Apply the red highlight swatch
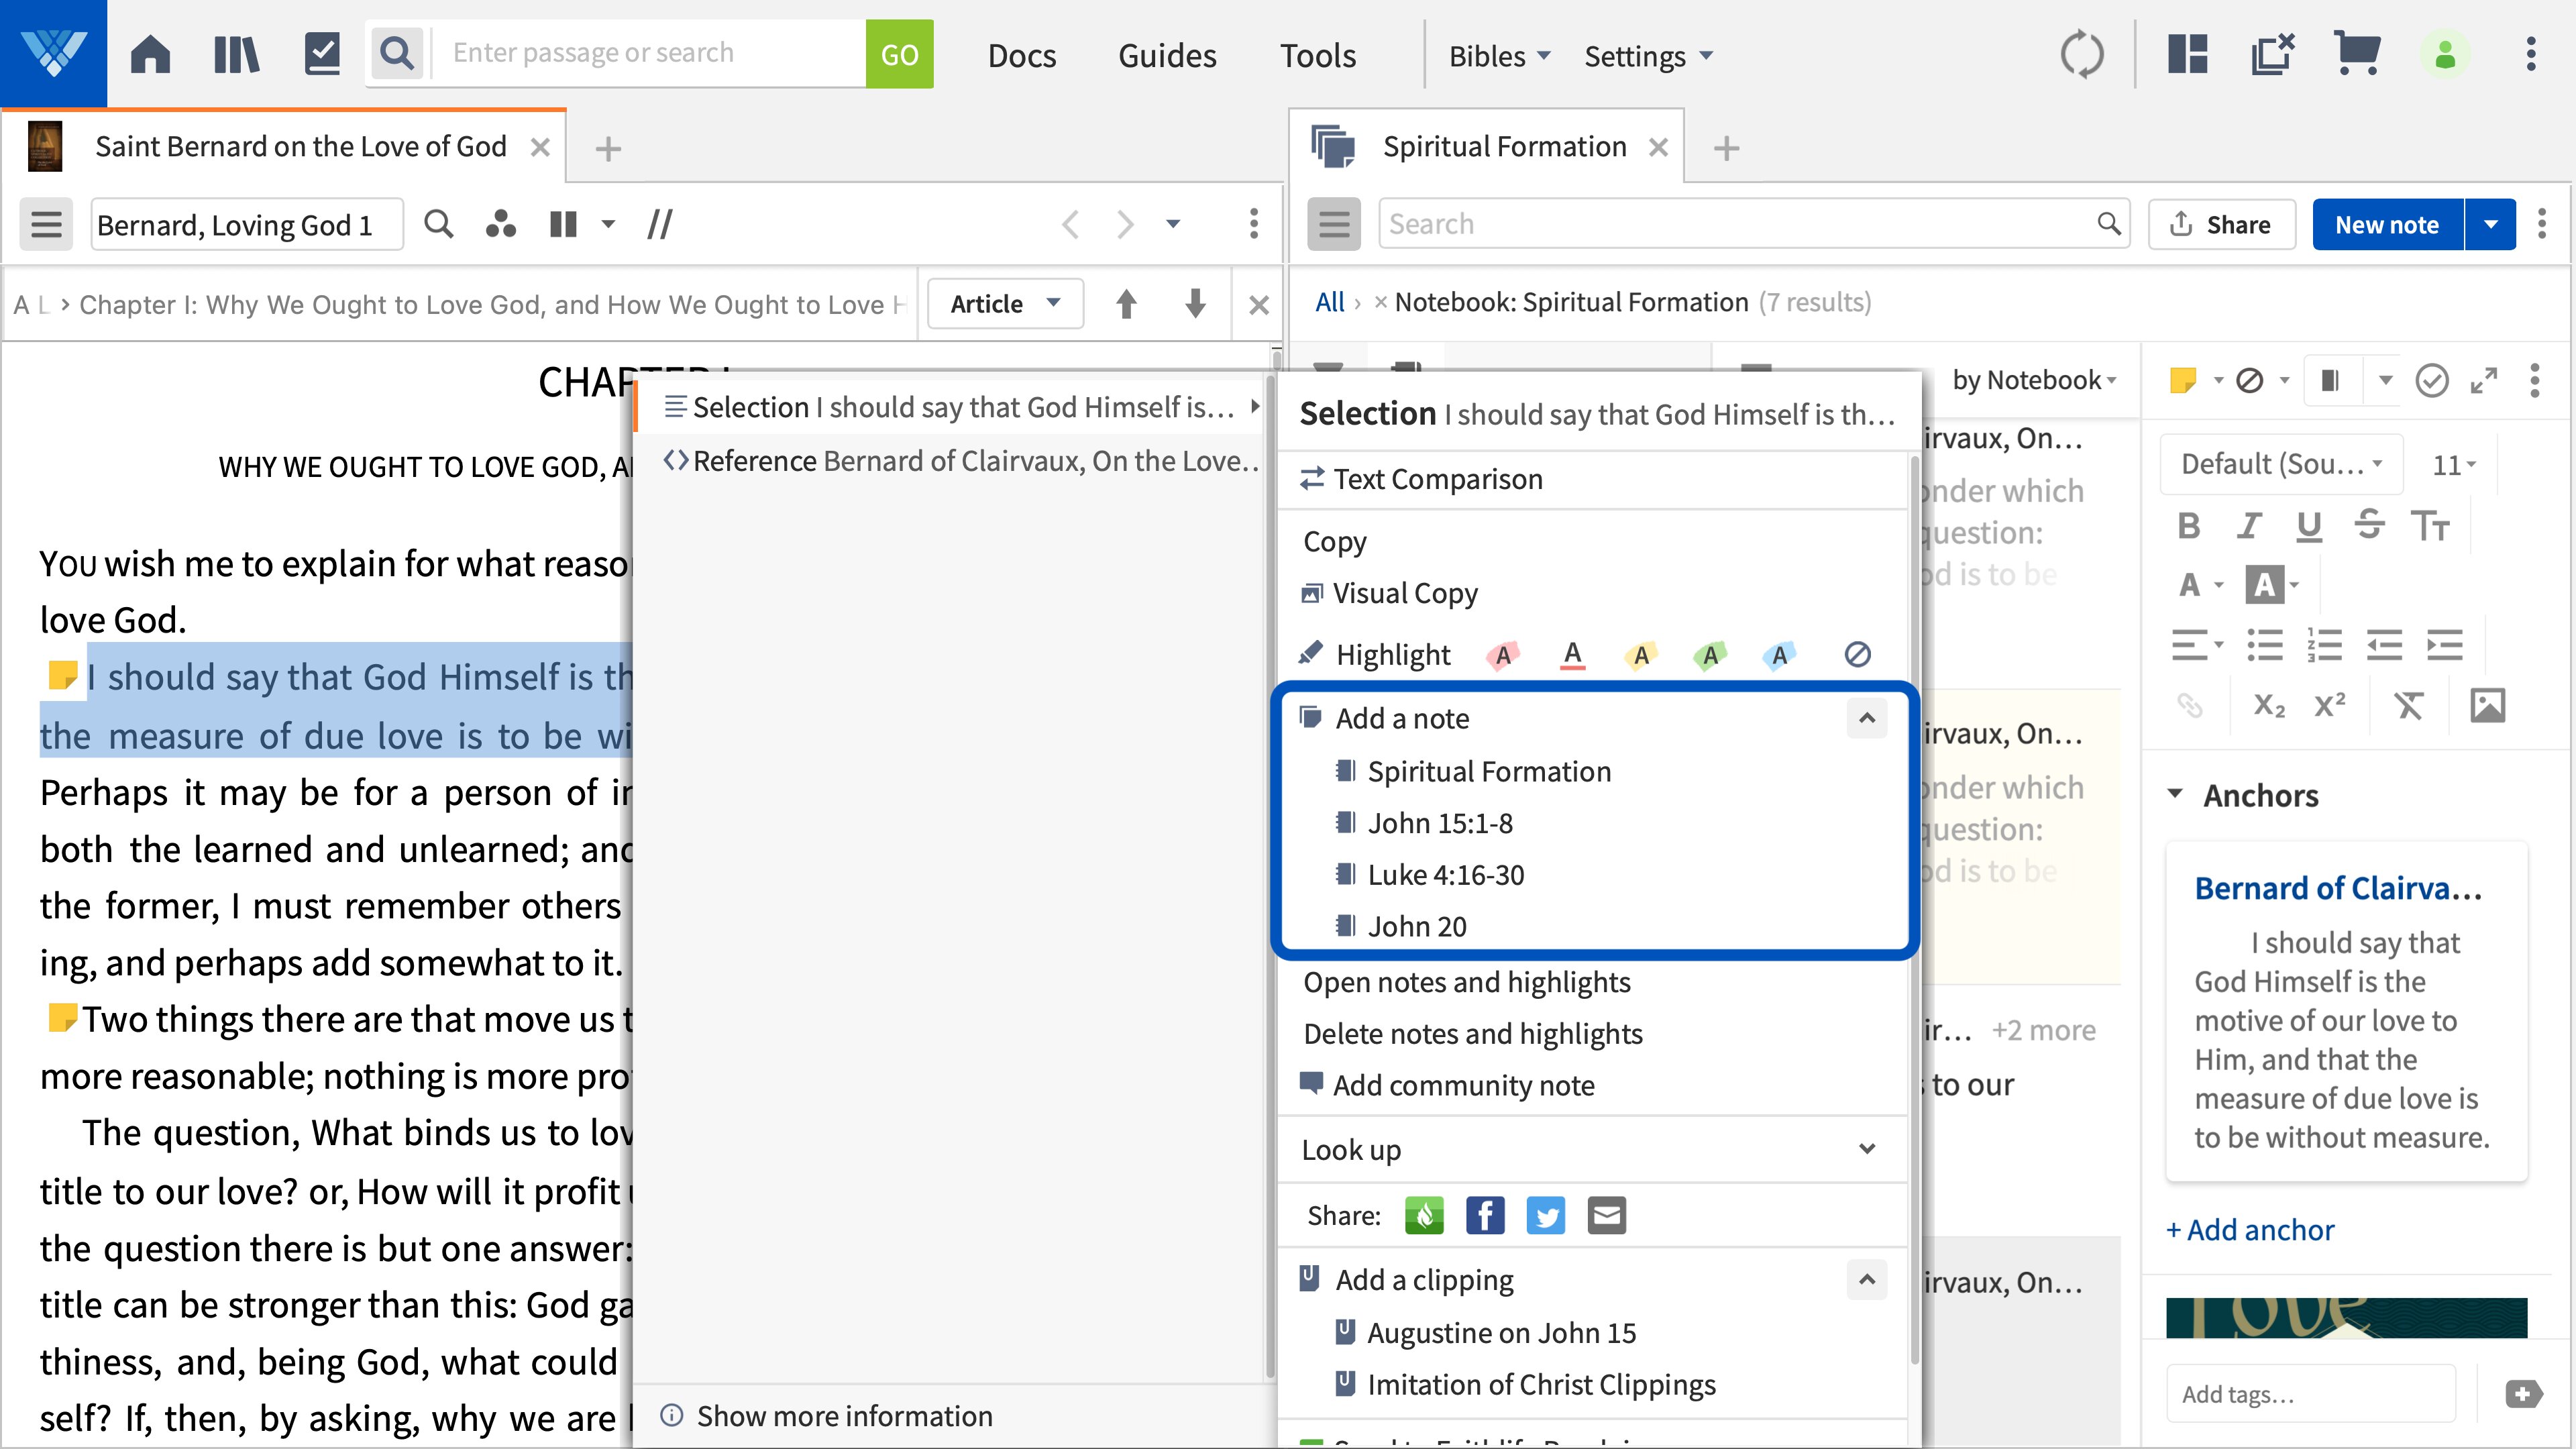 tap(1502, 655)
